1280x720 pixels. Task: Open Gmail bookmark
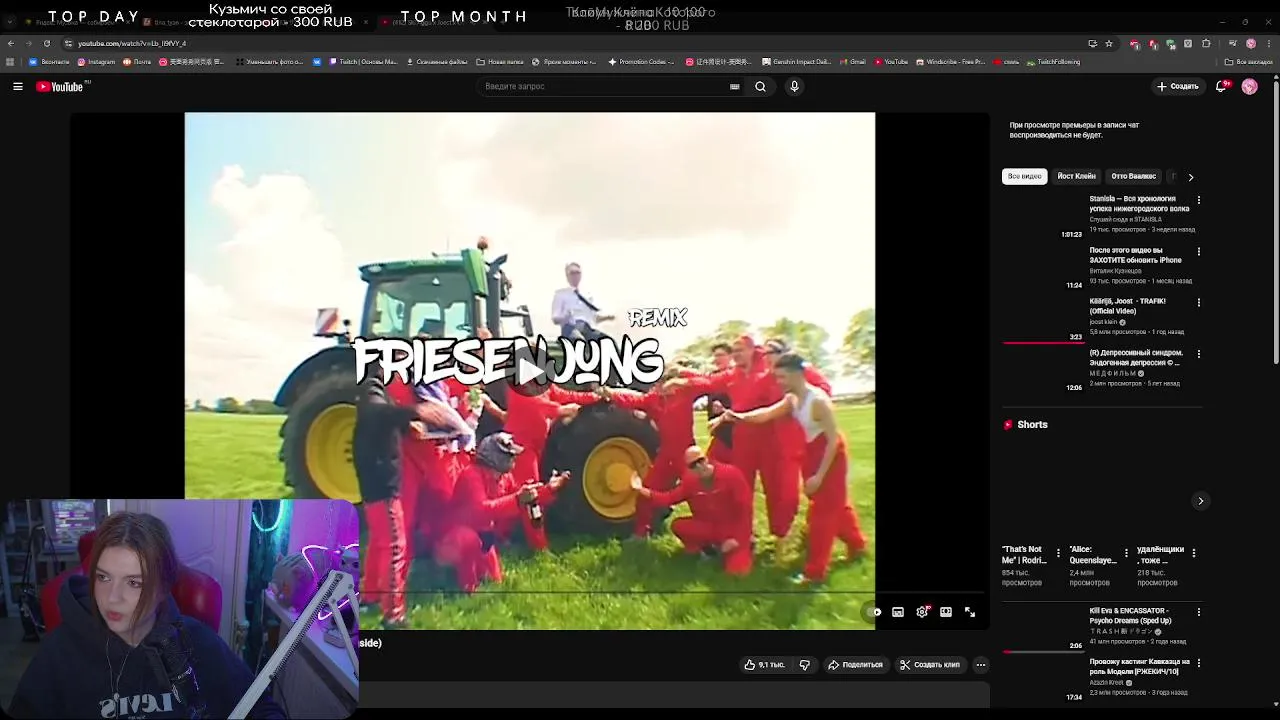(x=853, y=62)
